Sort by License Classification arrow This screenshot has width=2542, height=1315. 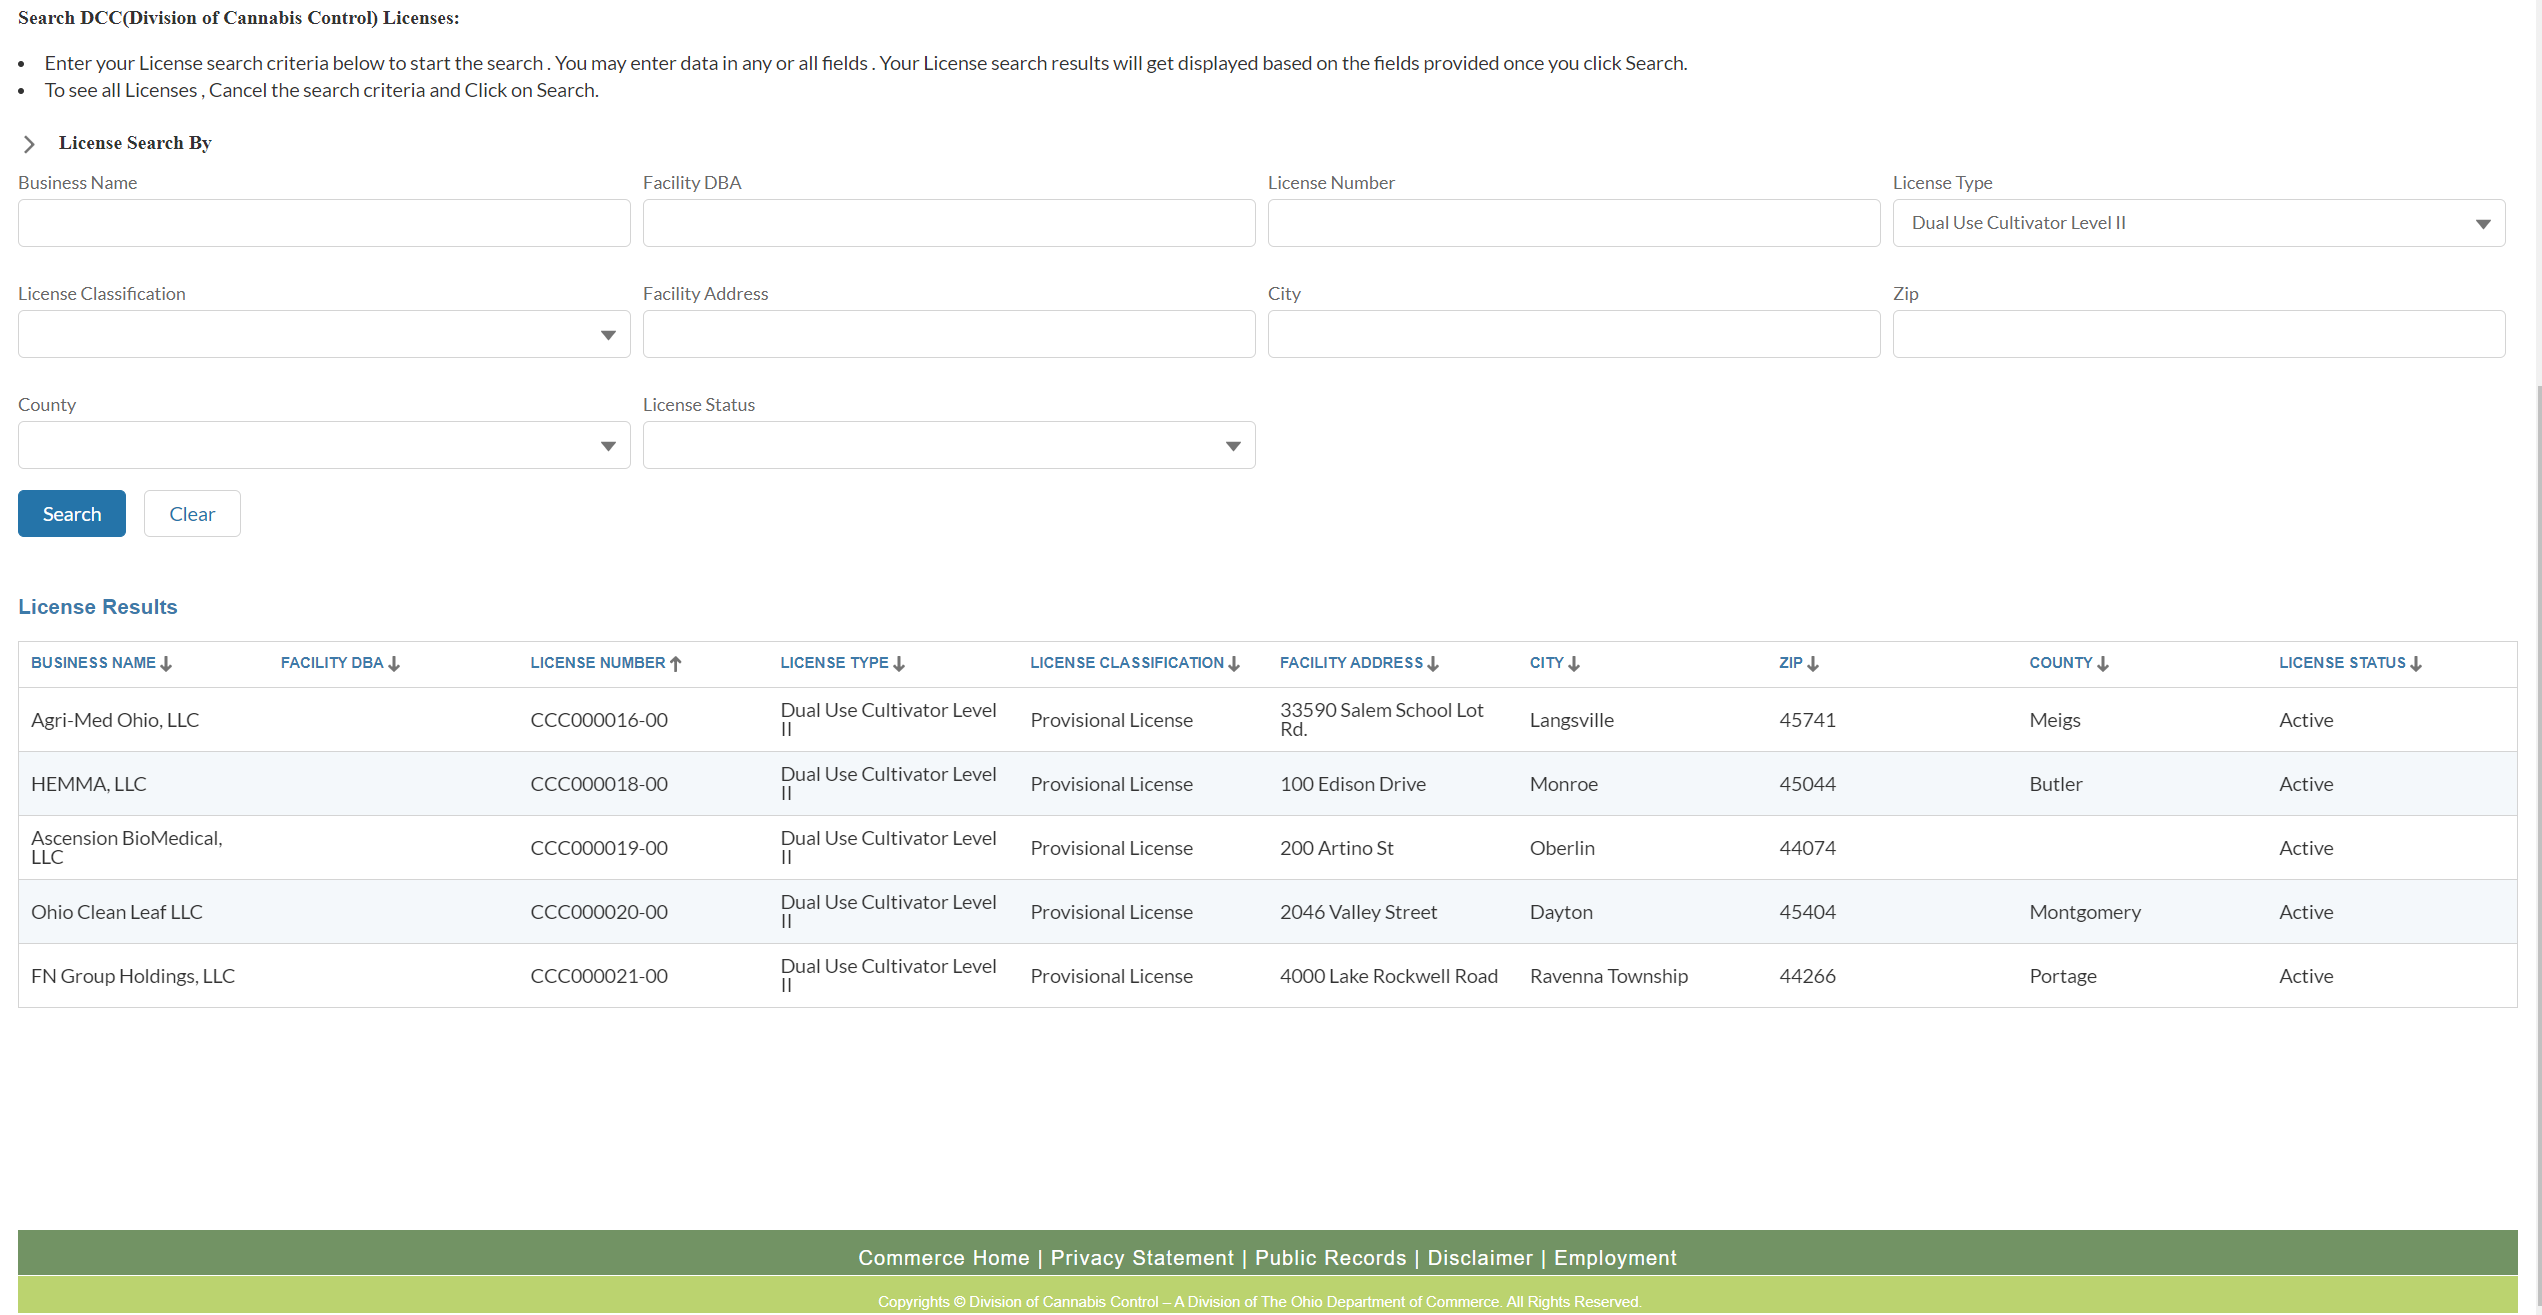[x=1234, y=664]
